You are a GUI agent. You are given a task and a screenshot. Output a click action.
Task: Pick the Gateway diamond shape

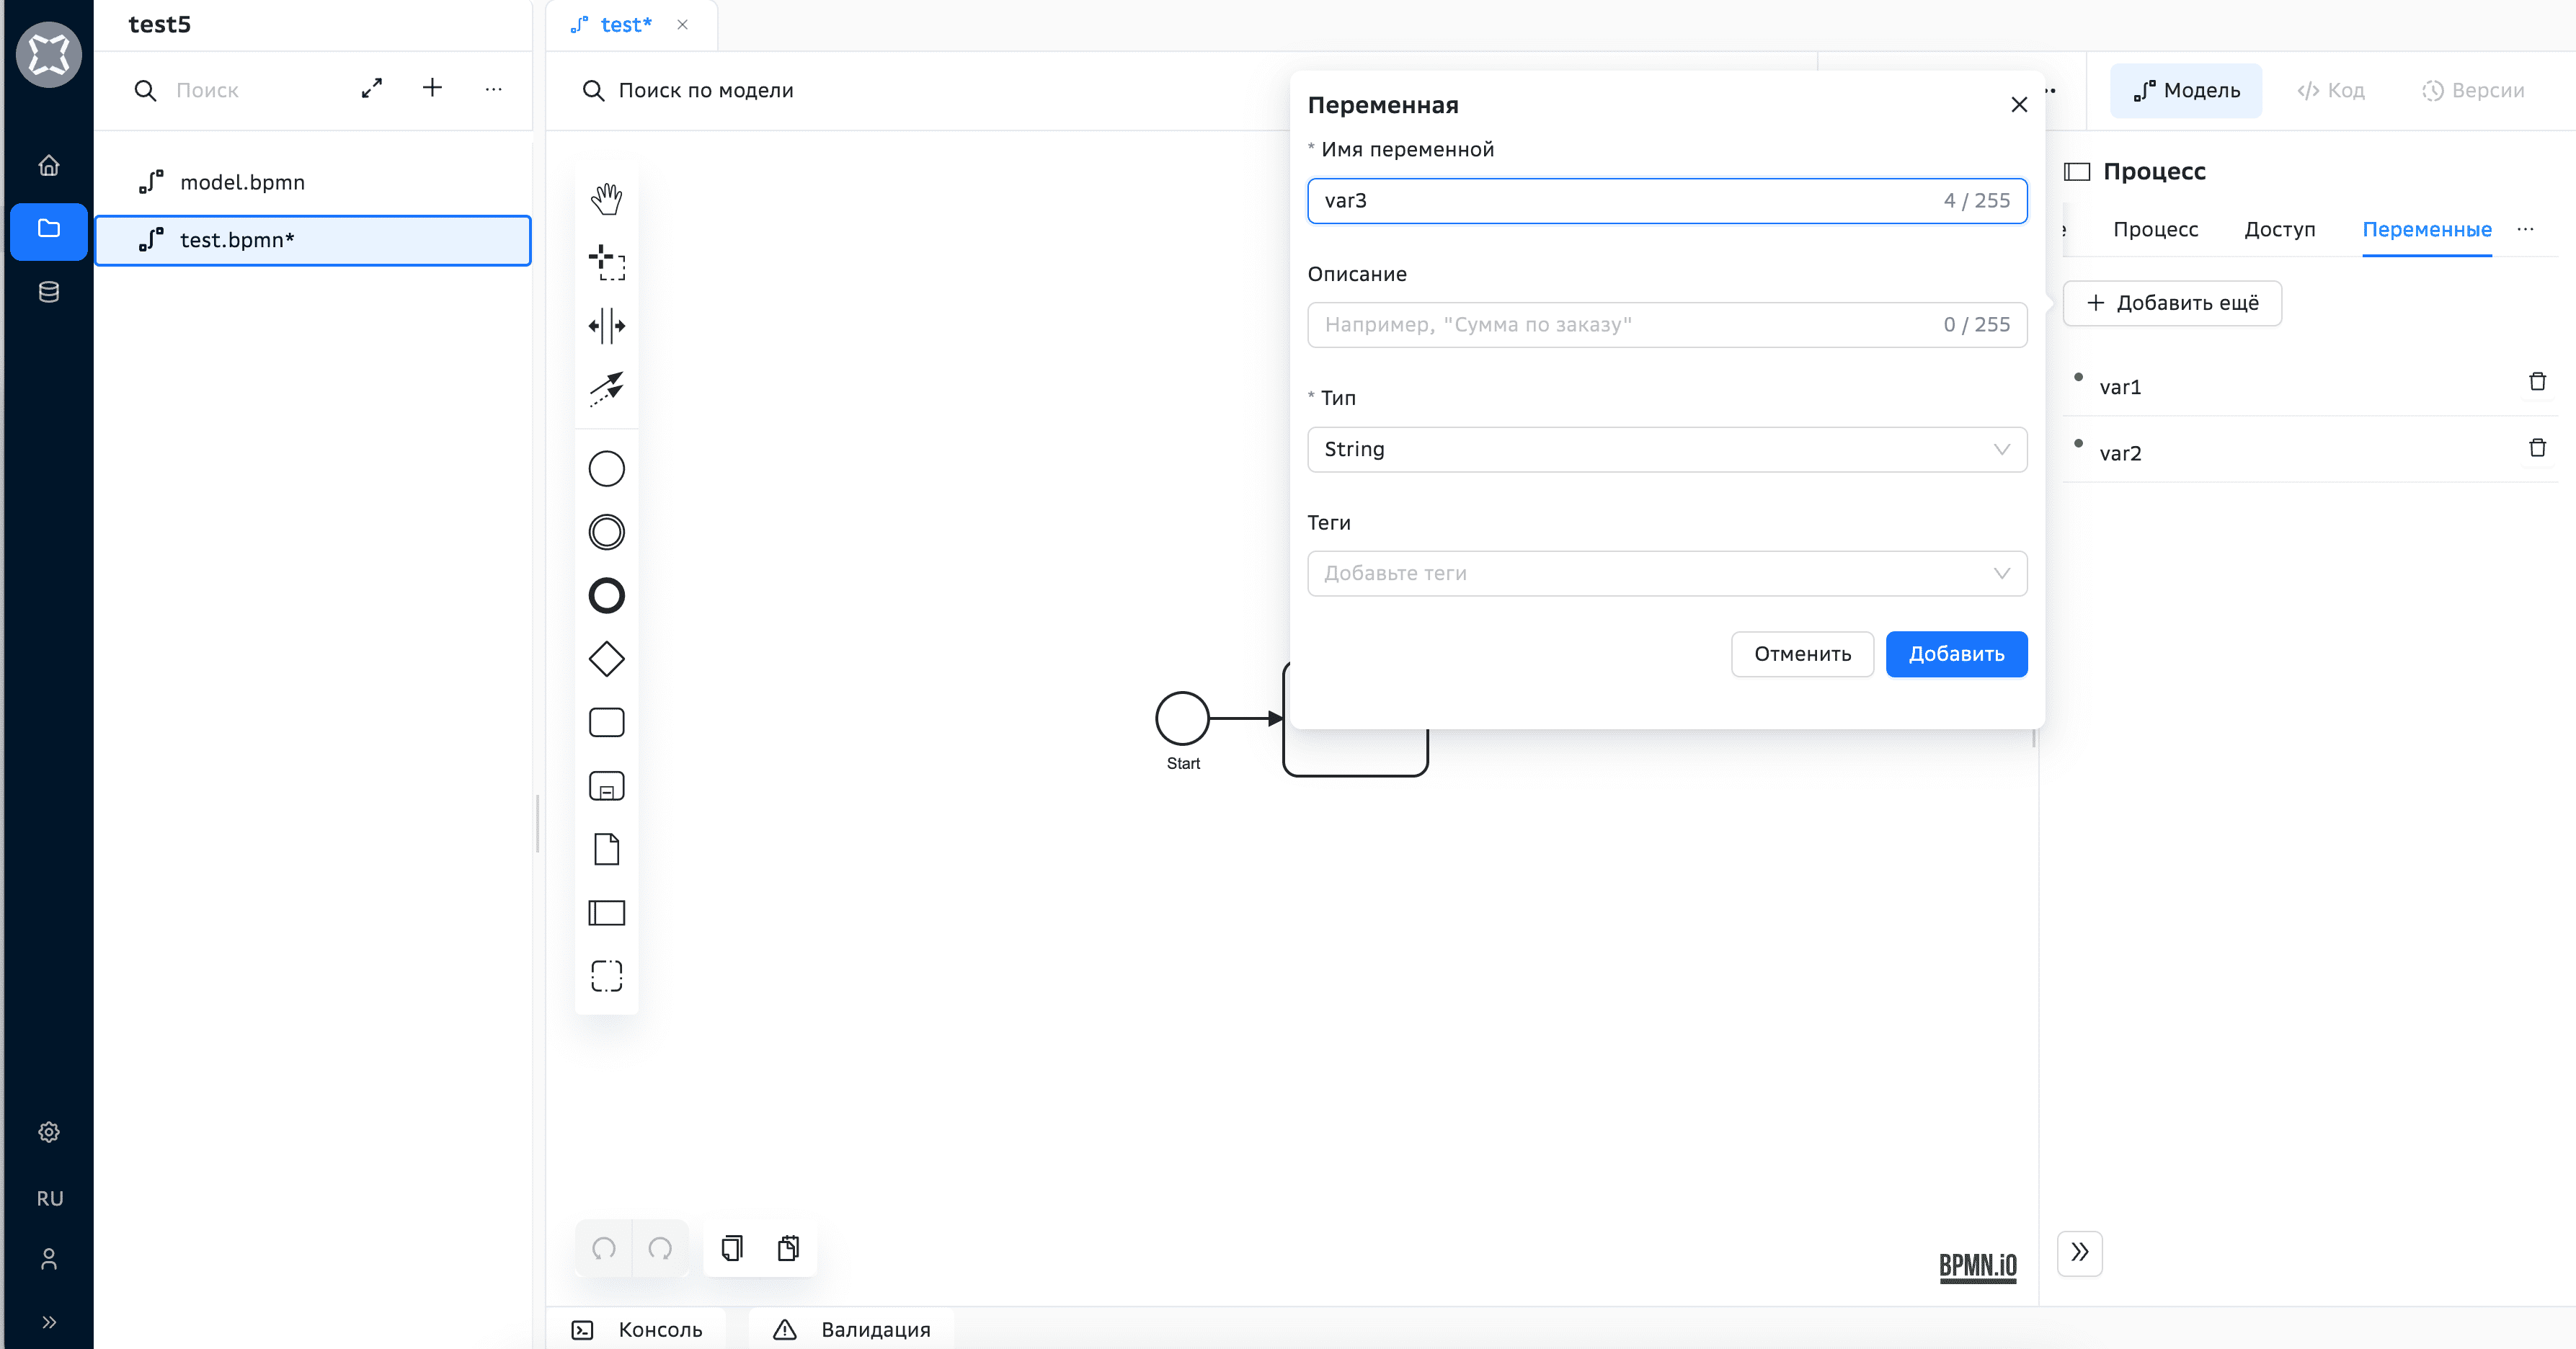(x=606, y=659)
